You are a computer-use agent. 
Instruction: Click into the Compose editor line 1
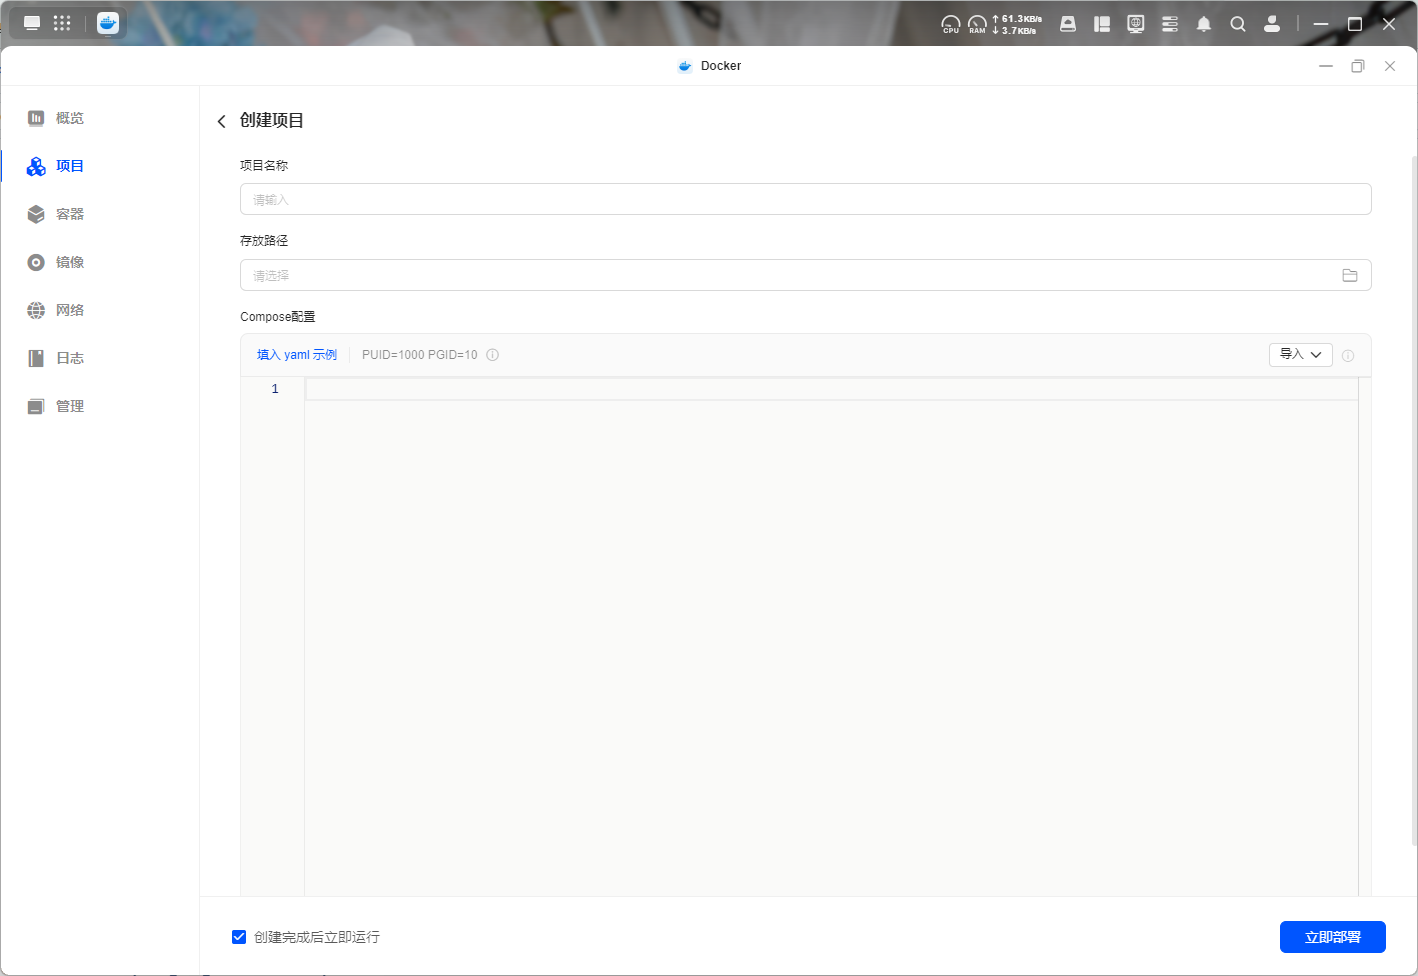831,389
